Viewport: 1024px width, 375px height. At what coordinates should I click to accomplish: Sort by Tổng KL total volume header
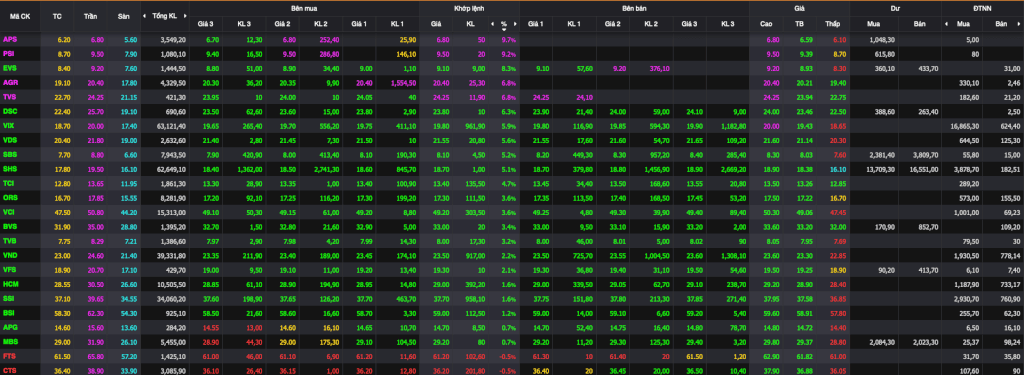pos(165,16)
